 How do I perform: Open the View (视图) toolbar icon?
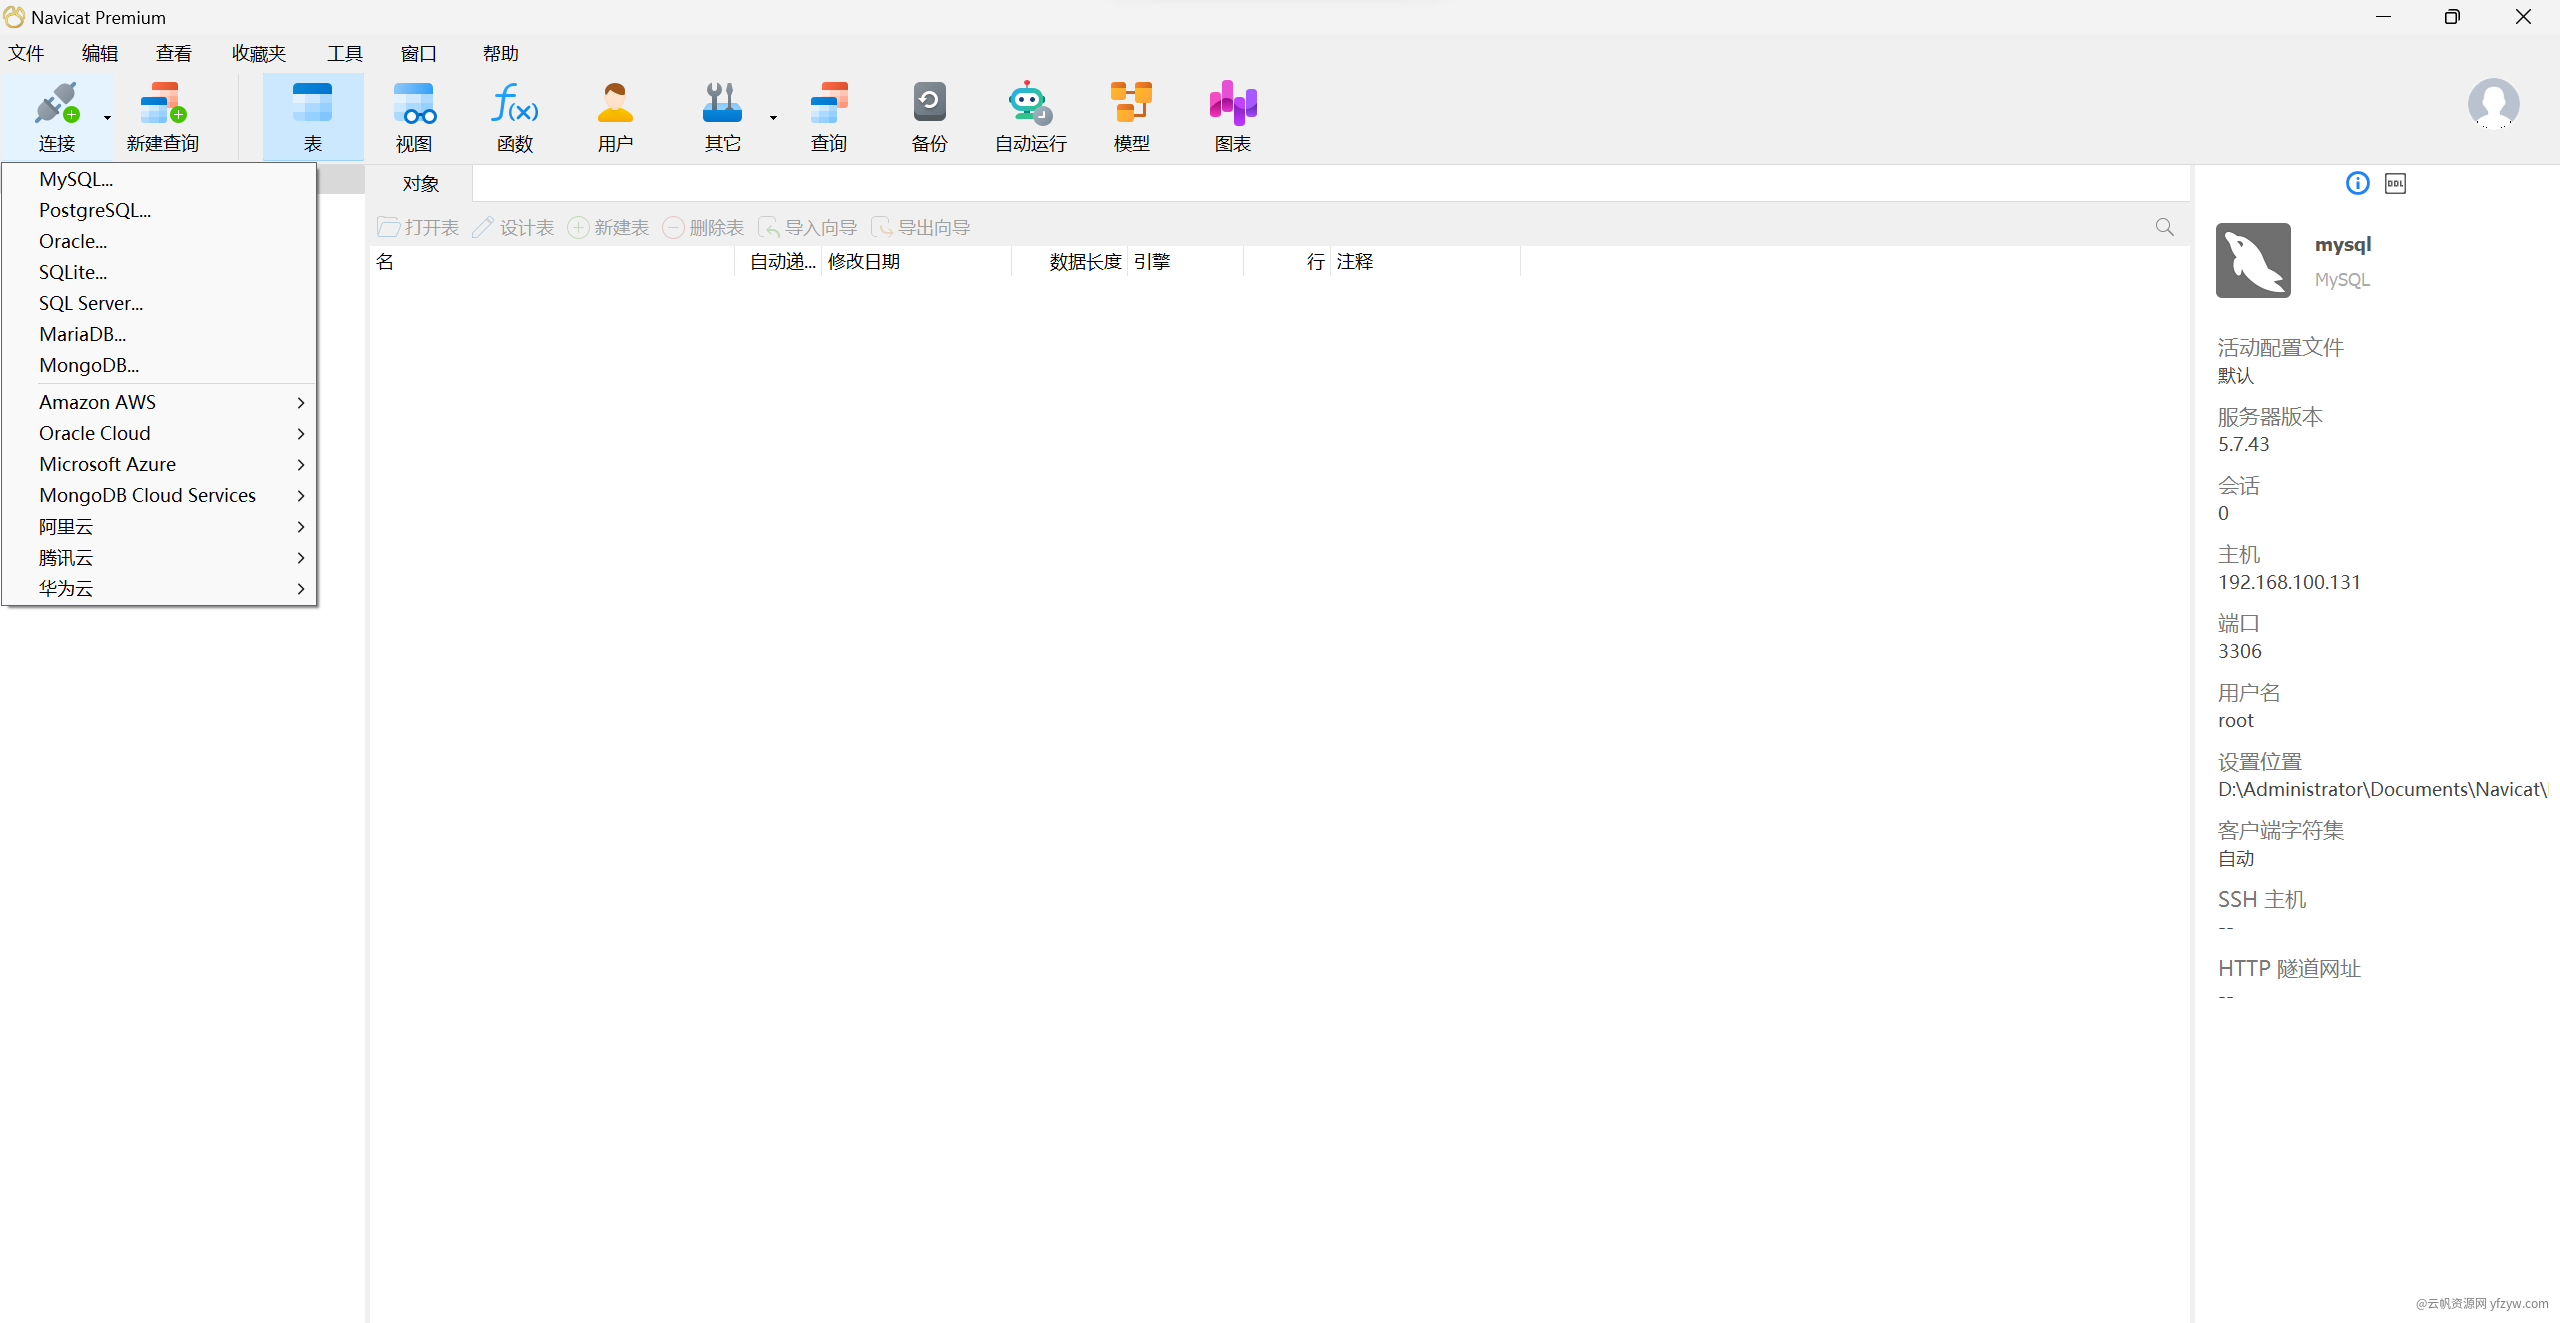tap(413, 104)
